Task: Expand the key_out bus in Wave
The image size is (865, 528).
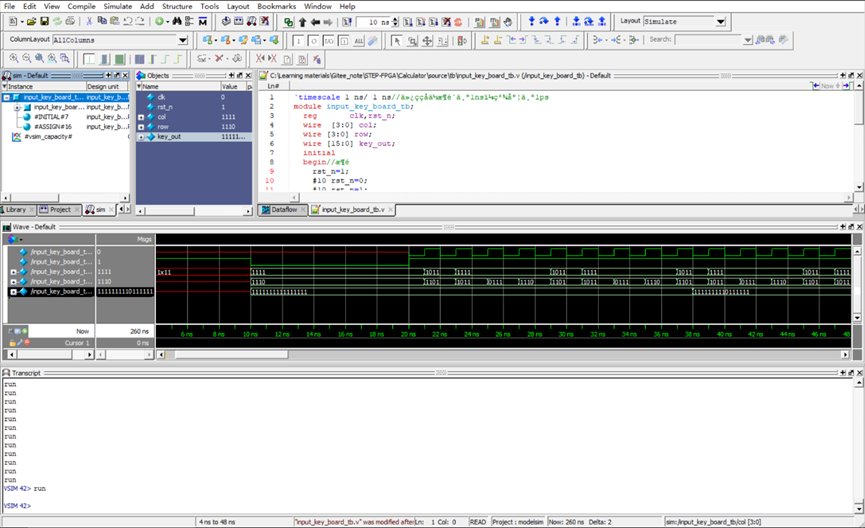Action: tap(13, 292)
